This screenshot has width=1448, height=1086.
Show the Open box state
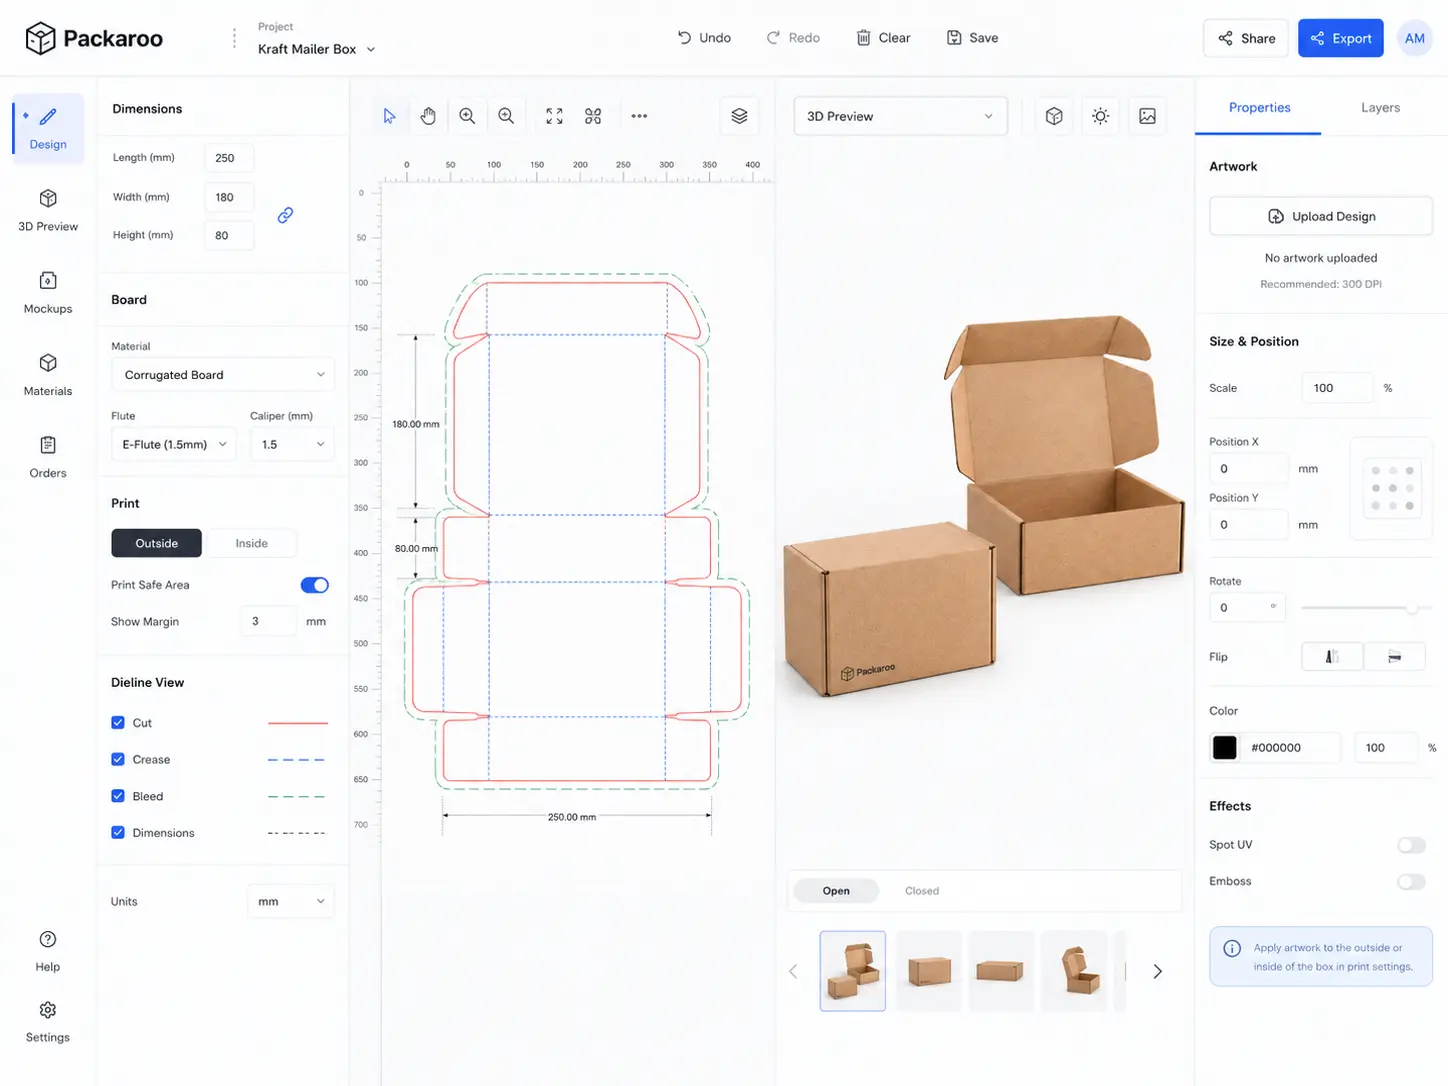tap(836, 891)
